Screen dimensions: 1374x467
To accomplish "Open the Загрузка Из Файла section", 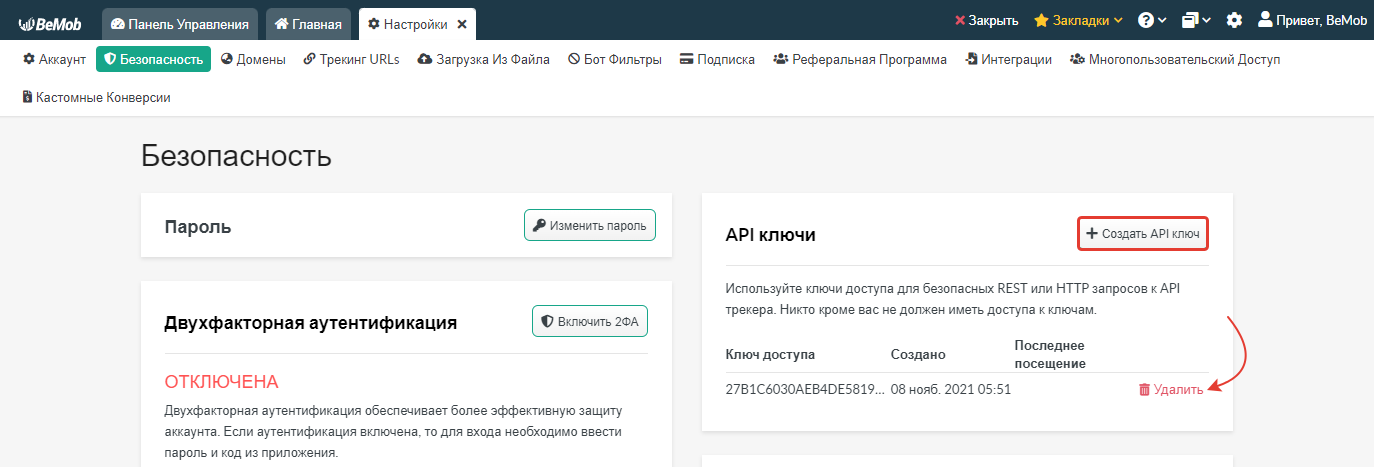I will coord(483,59).
